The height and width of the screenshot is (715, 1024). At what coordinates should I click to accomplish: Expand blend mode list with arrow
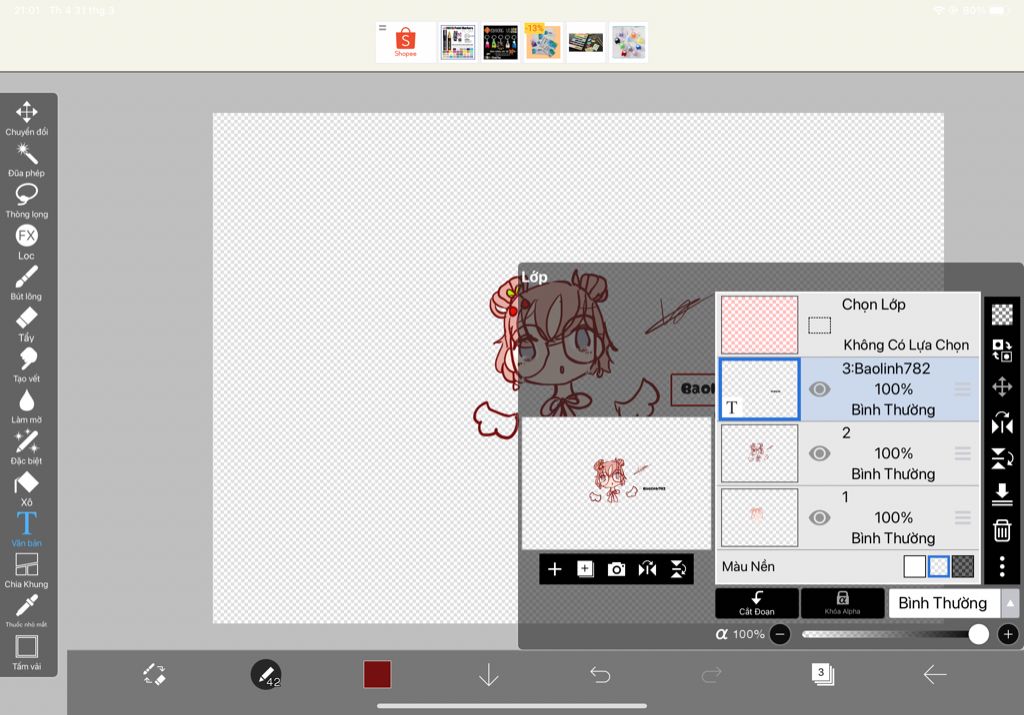point(1010,603)
